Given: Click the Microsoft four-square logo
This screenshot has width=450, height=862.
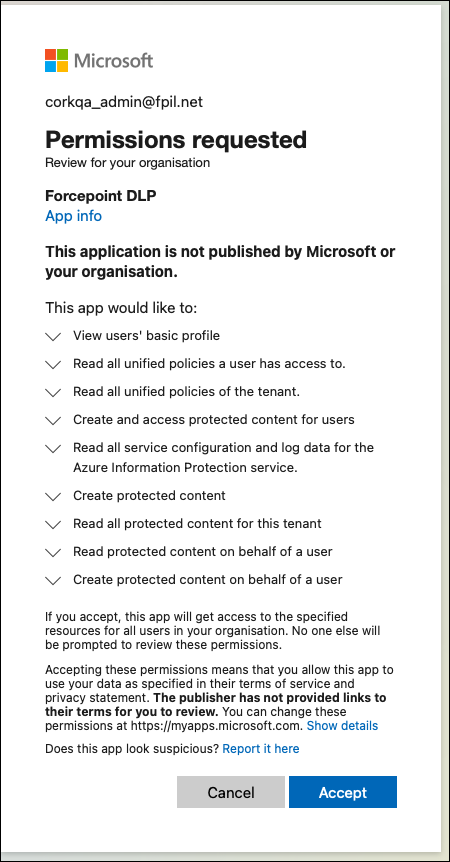Looking at the screenshot, I should (57, 60).
